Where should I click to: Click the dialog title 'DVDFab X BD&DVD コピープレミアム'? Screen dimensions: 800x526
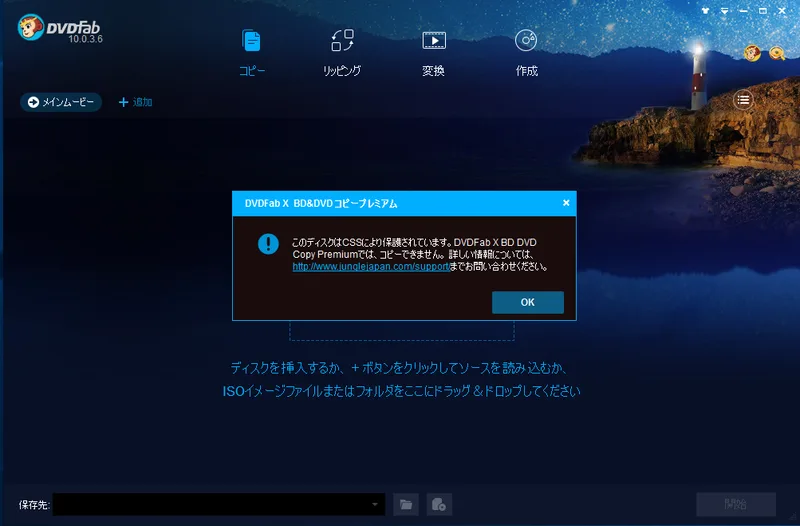(321, 203)
